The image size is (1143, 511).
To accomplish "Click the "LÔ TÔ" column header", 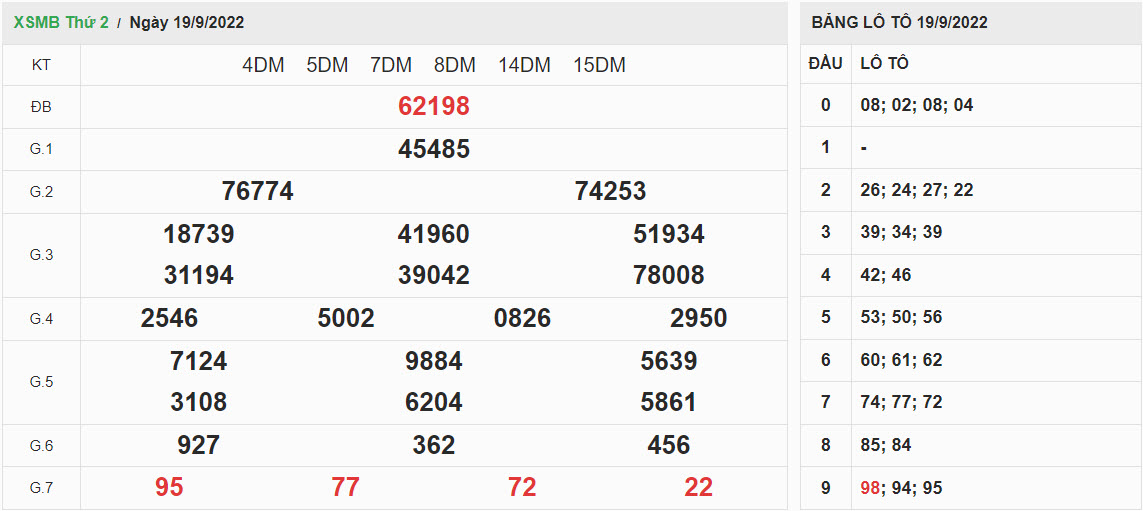I will (884, 63).
